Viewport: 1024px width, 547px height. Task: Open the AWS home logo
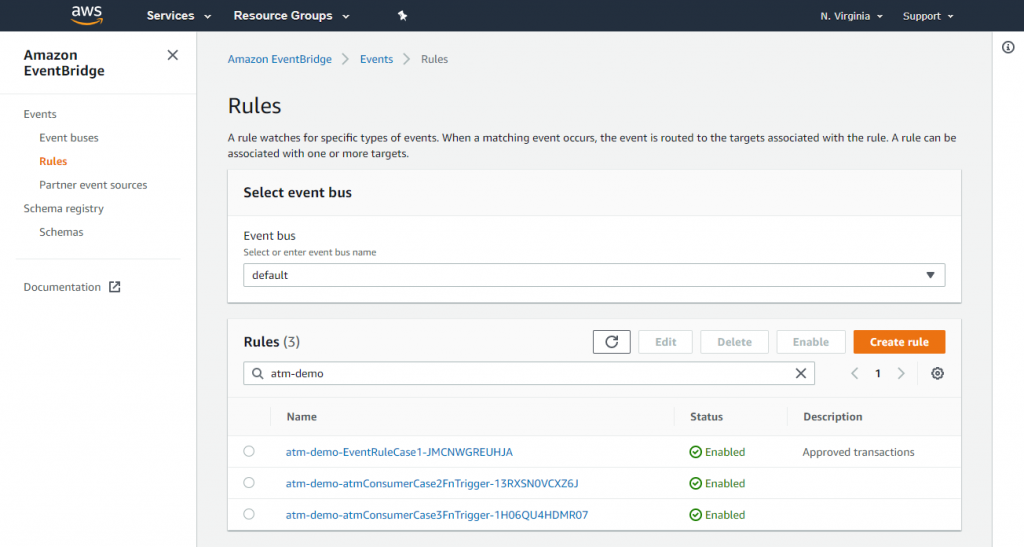(x=87, y=15)
